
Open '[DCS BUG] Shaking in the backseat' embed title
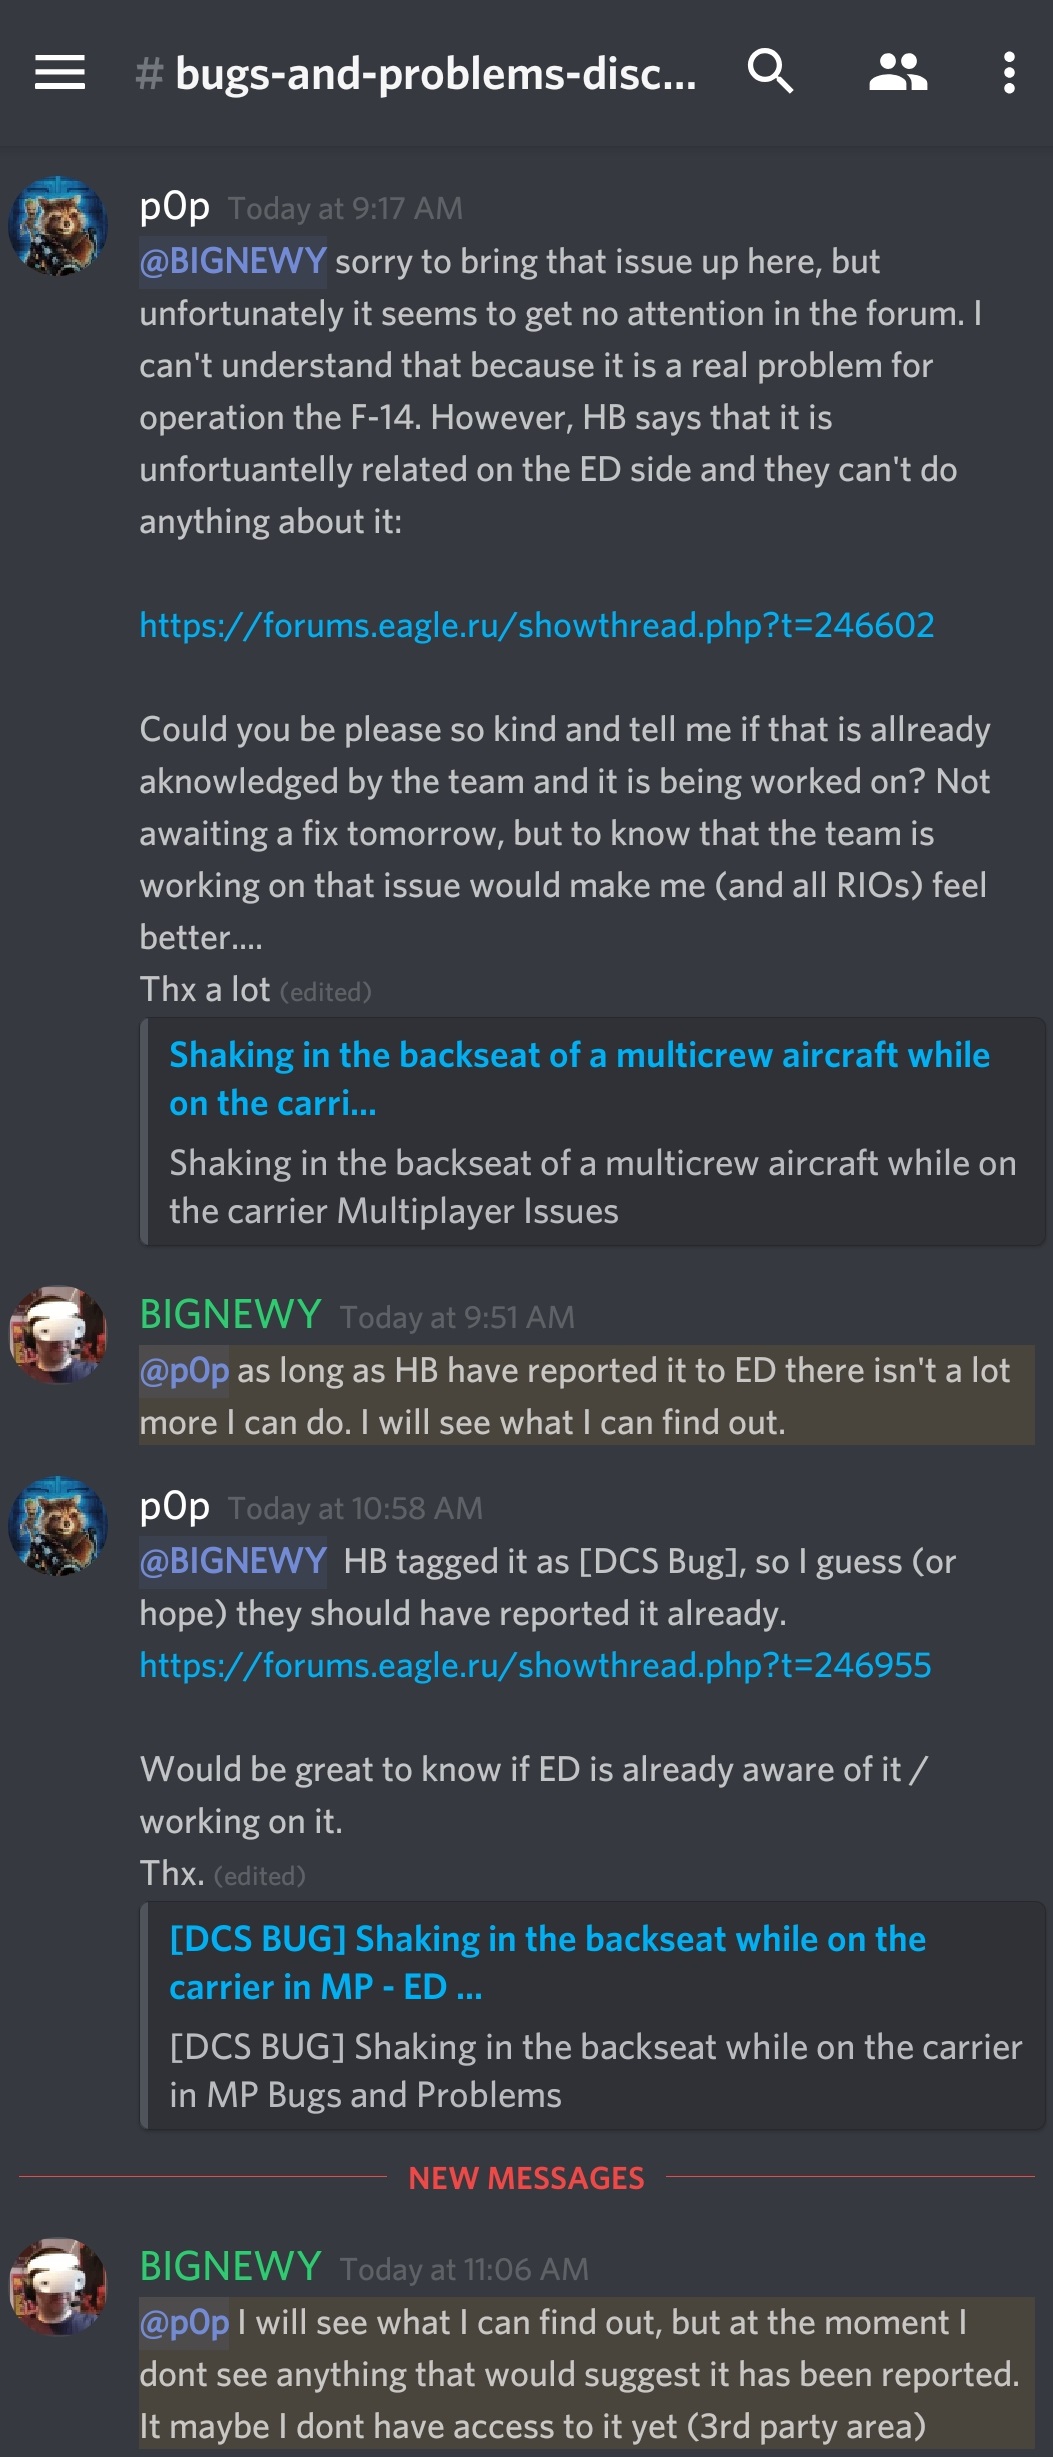point(547,1962)
